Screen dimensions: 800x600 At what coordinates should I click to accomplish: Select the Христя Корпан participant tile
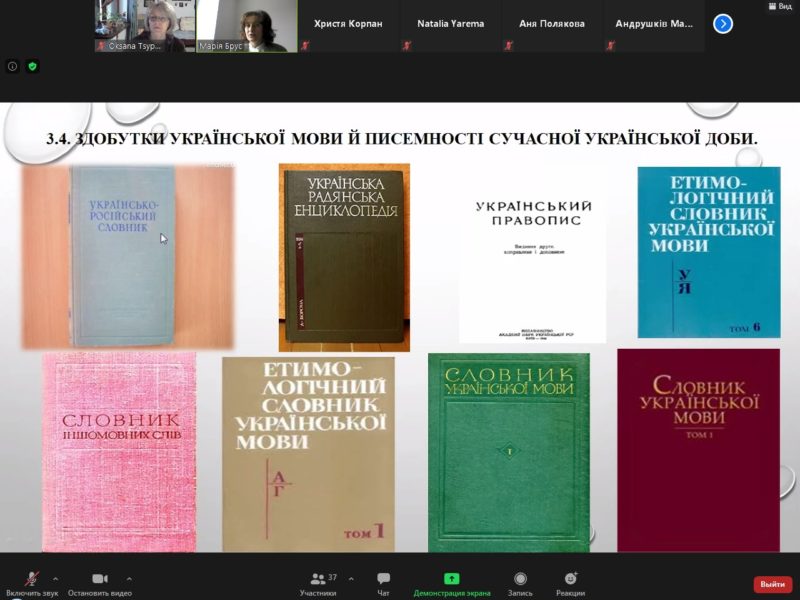coord(350,25)
